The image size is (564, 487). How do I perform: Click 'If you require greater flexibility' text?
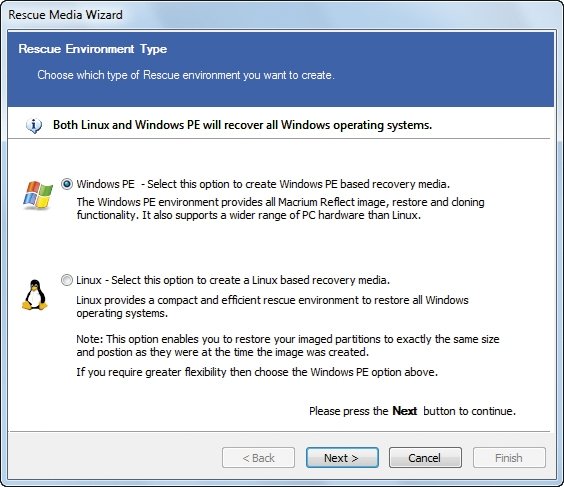257,372
